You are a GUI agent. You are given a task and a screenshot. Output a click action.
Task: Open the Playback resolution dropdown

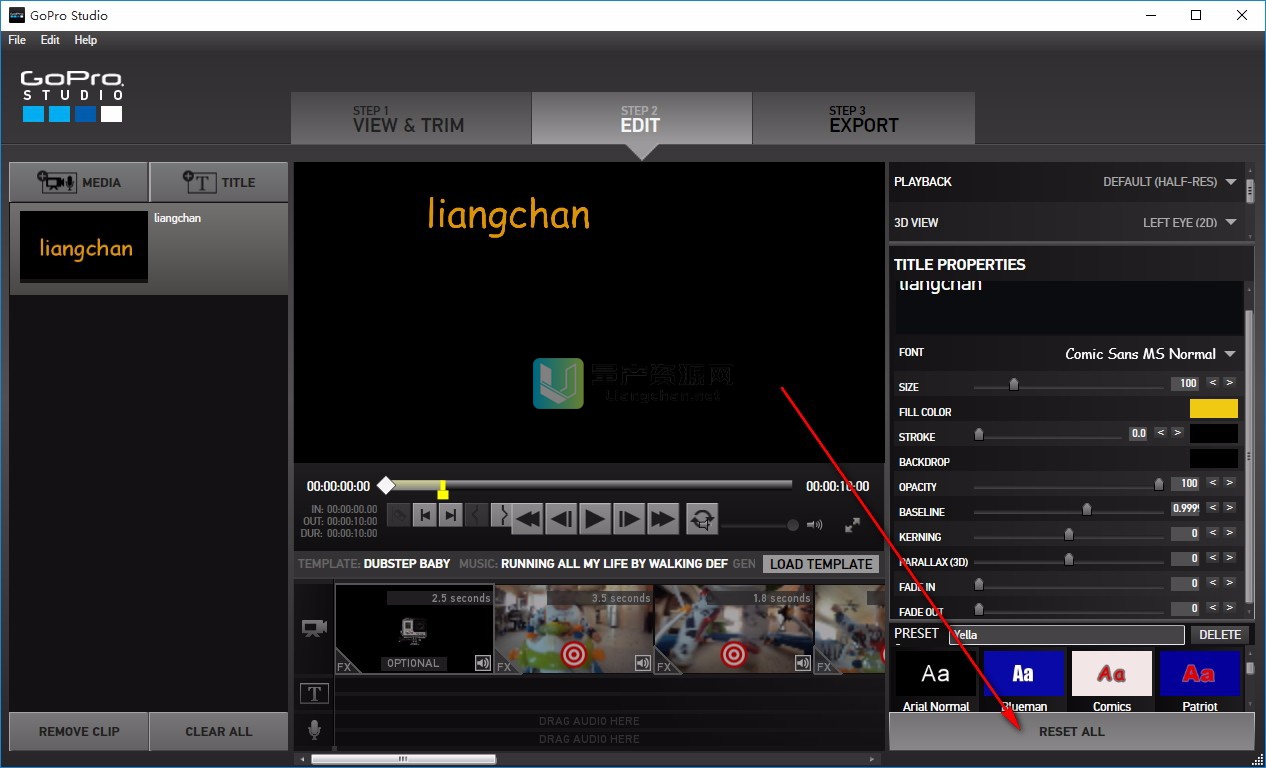tap(1170, 182)
